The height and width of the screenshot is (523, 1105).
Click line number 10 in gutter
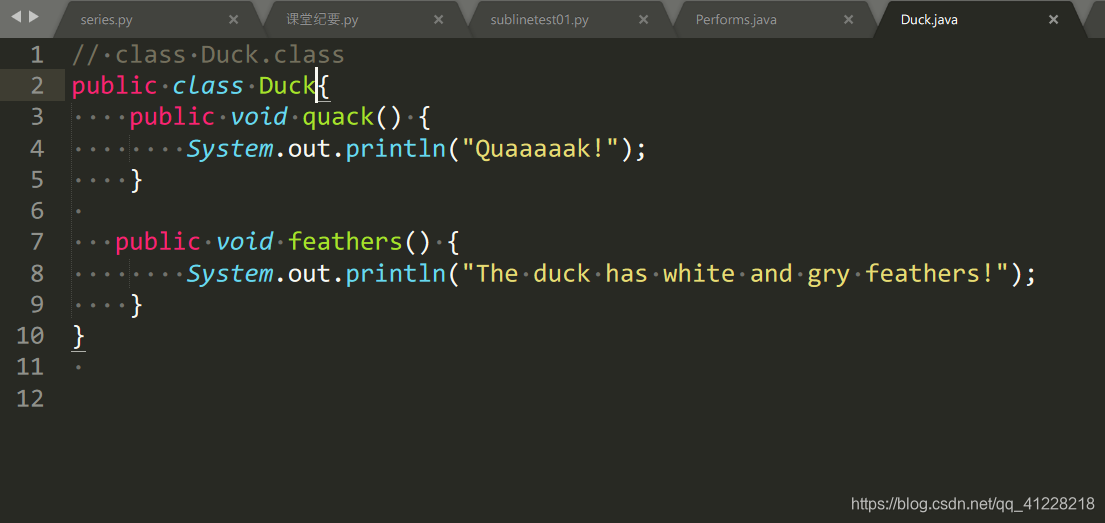pyautogui.click(x=30, y=336)
